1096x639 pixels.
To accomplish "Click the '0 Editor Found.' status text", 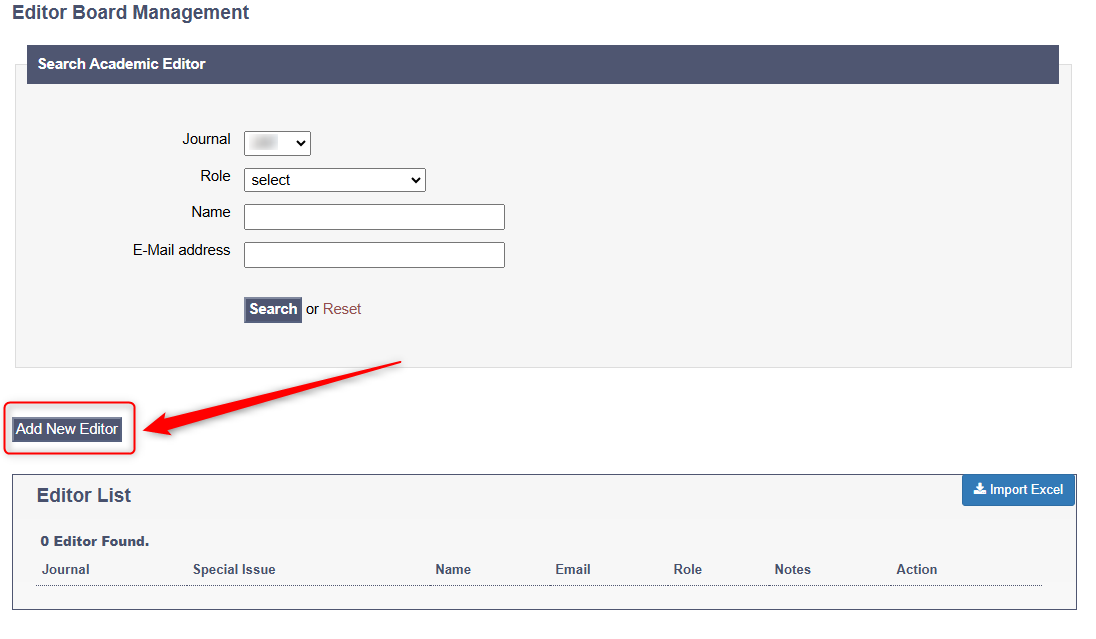I will [95, 541].
